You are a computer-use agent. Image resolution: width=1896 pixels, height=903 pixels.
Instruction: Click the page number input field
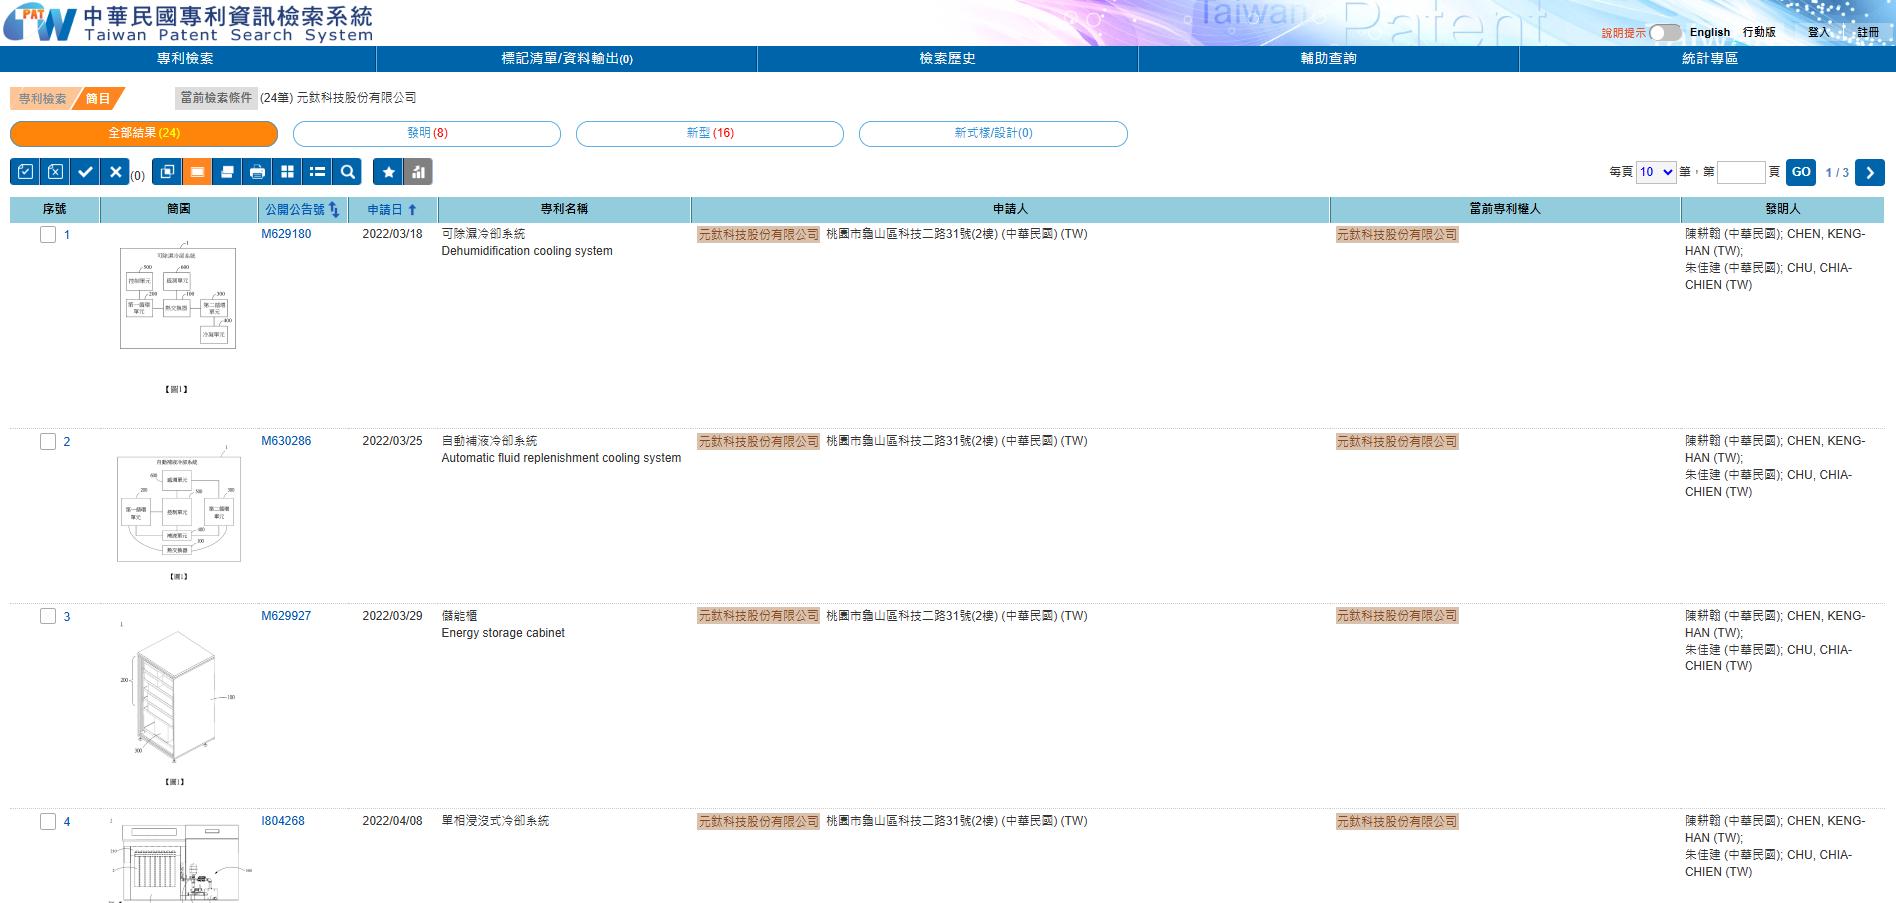[x=1741, y=172]
